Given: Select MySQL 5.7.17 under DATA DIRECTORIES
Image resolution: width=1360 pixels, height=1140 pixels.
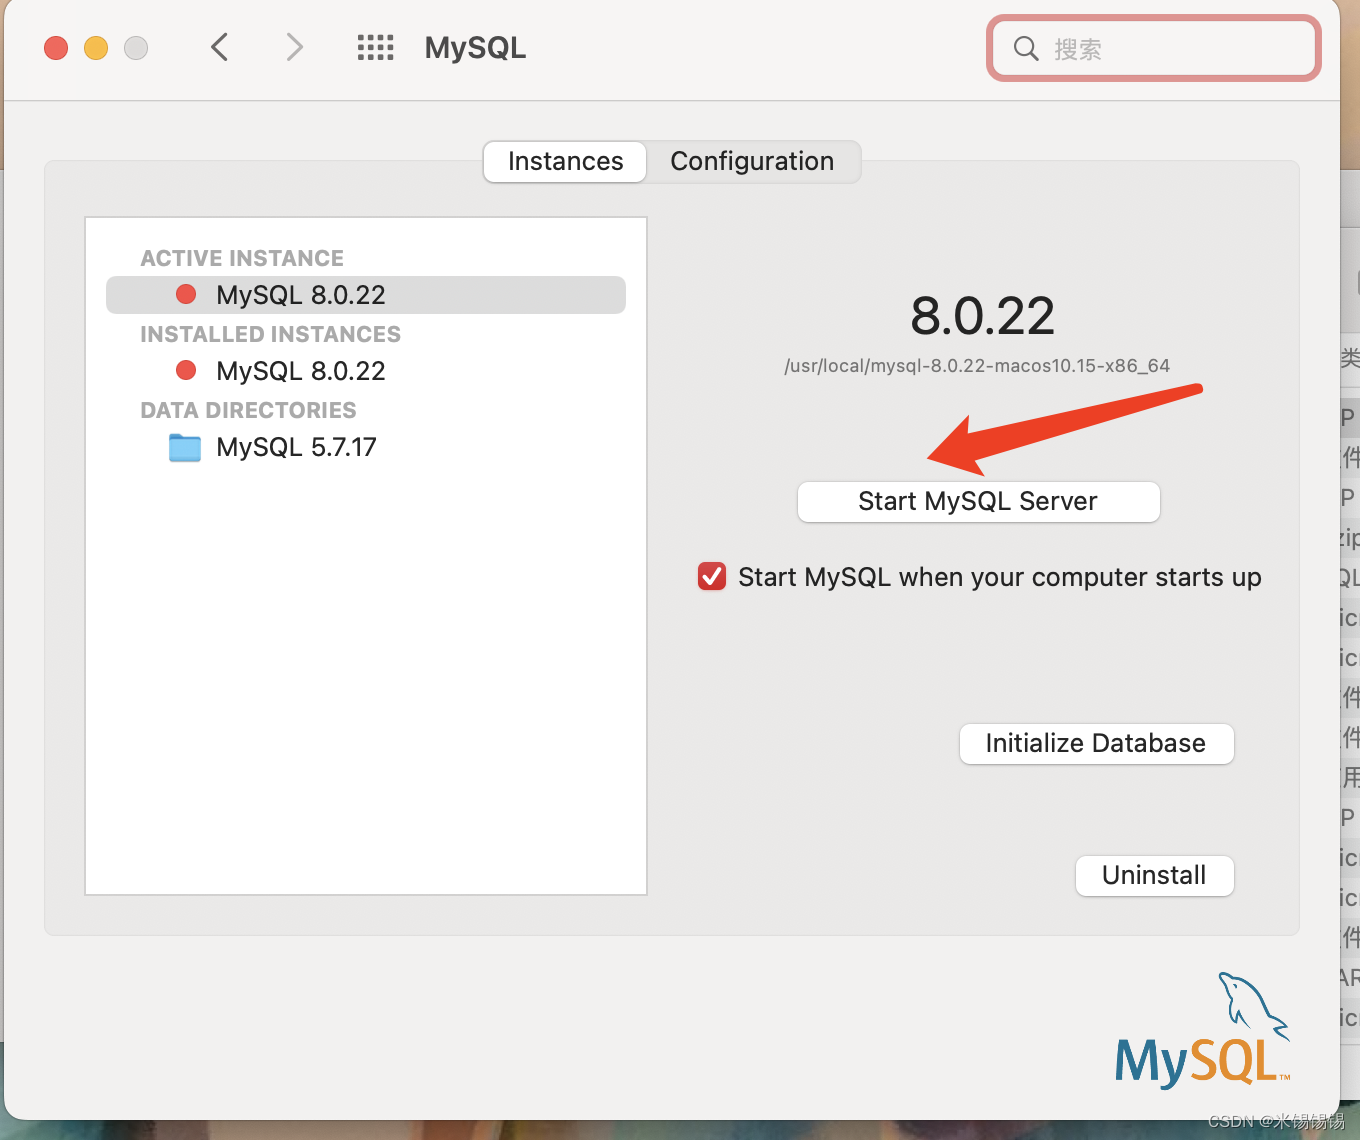Looking at the screenshot, I should 295,447.
